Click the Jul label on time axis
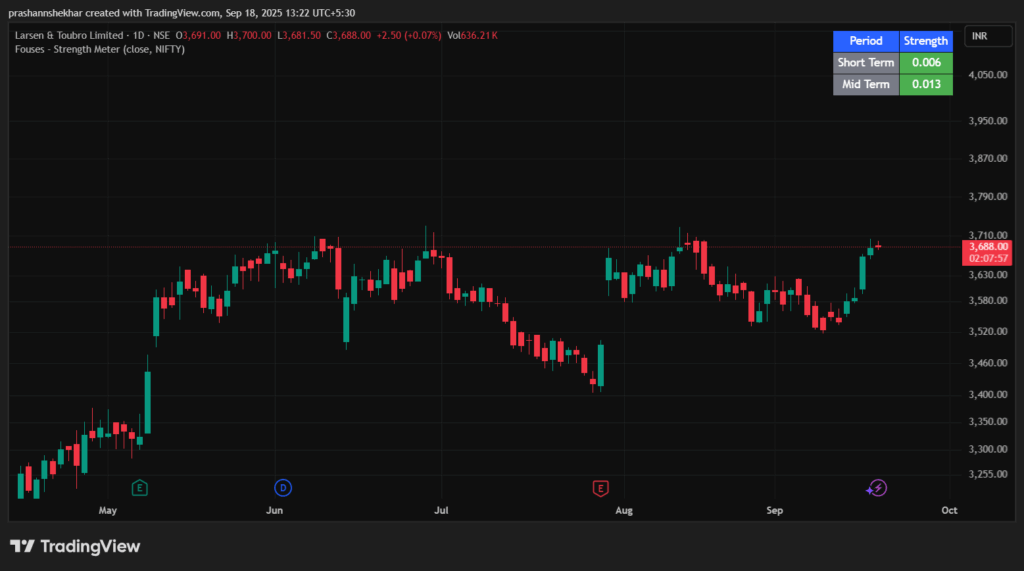The width and height of the screenshot is (1024, 571). click(440, 510)
